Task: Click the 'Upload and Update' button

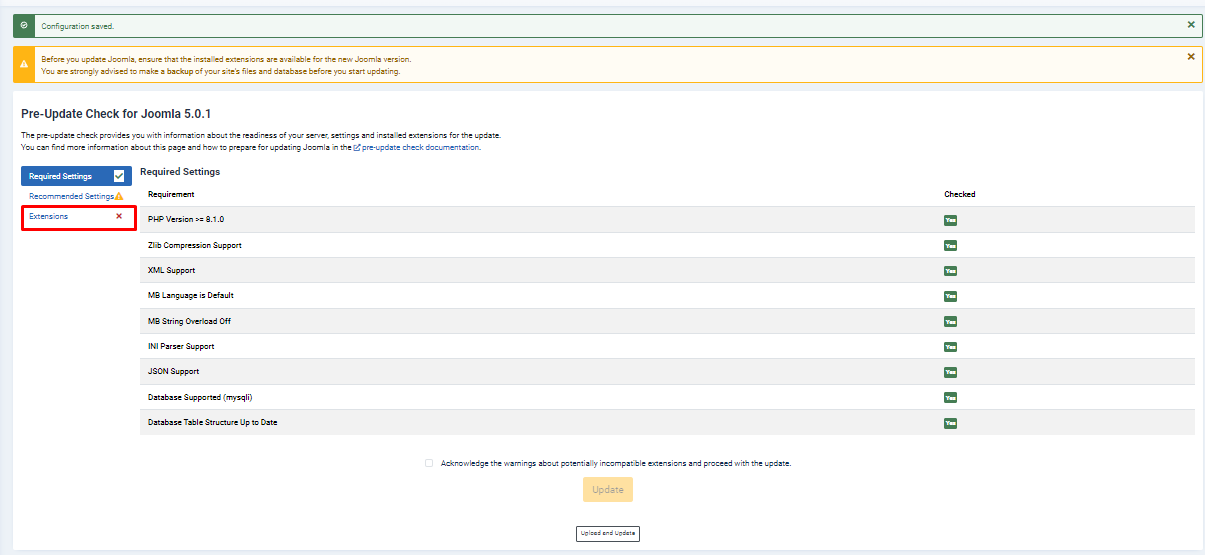Action: (608, 533)
